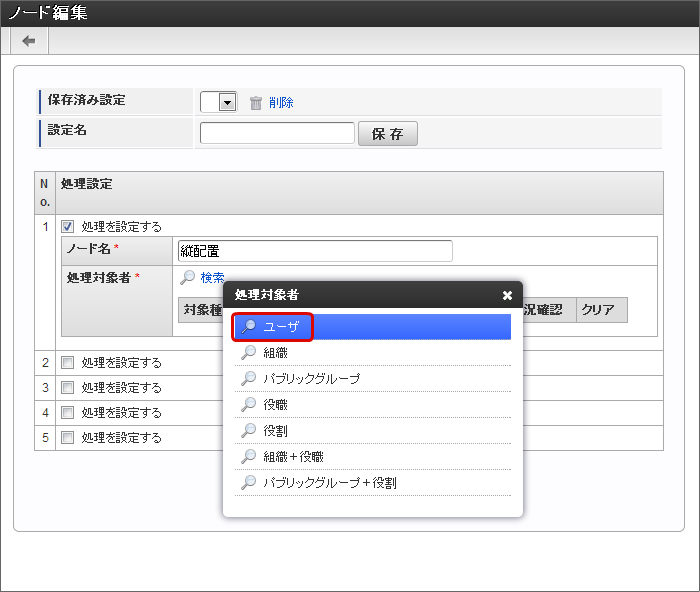Viewport: 700px width, 592px height.
Task: Open the 保存済み設定 dropdown
Action: [227, 102]
